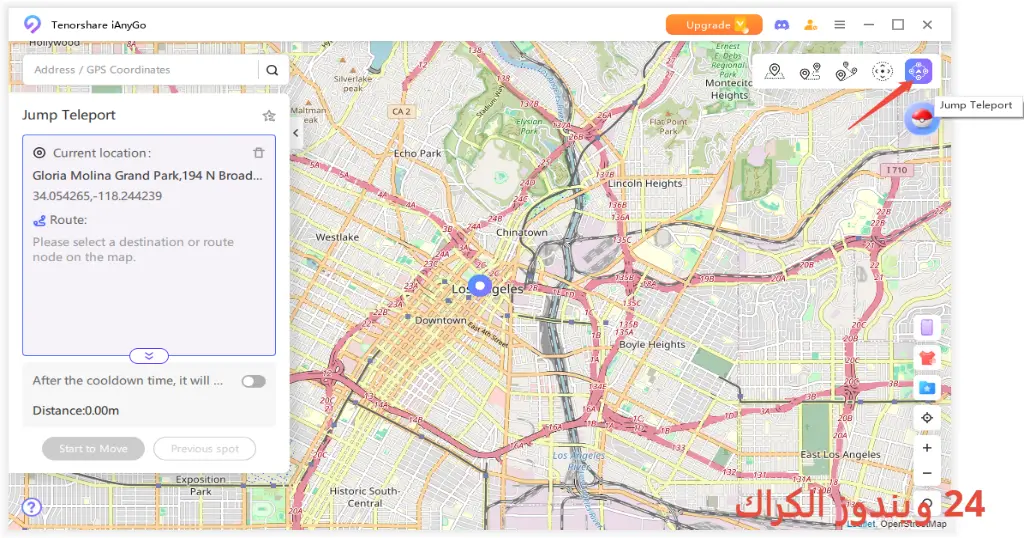Screen dimensions: 1024x538
Task: Select the Jump Teleport mode icon
Action: pos(918,71)
